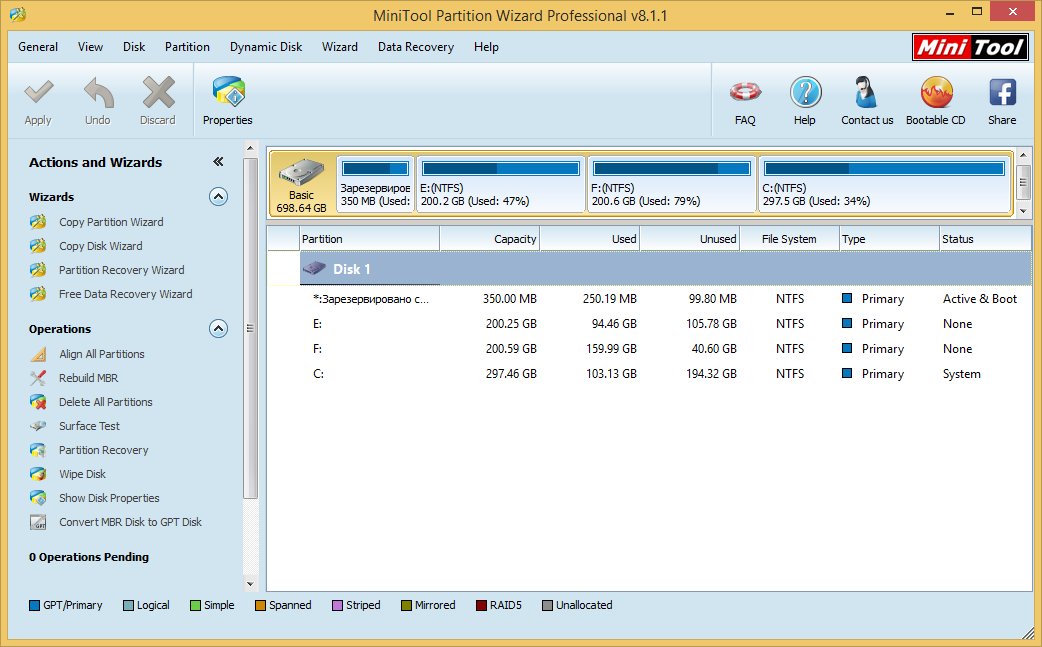Click the Rebuild MBR link
The width and height of the screenshot is (1042, 647).
pos(88,378)
